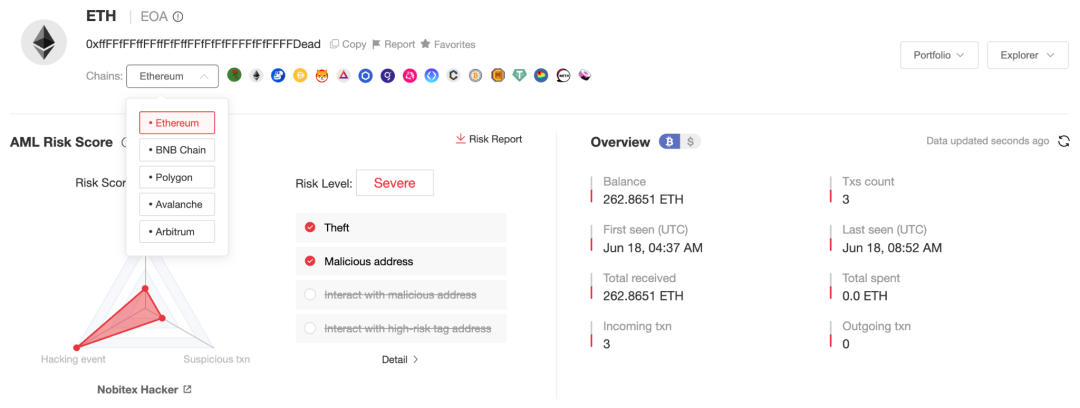Click the EOA info icon
This screenshot has height=408, width=1080.
pyautogui.click(x=178, y=17)
